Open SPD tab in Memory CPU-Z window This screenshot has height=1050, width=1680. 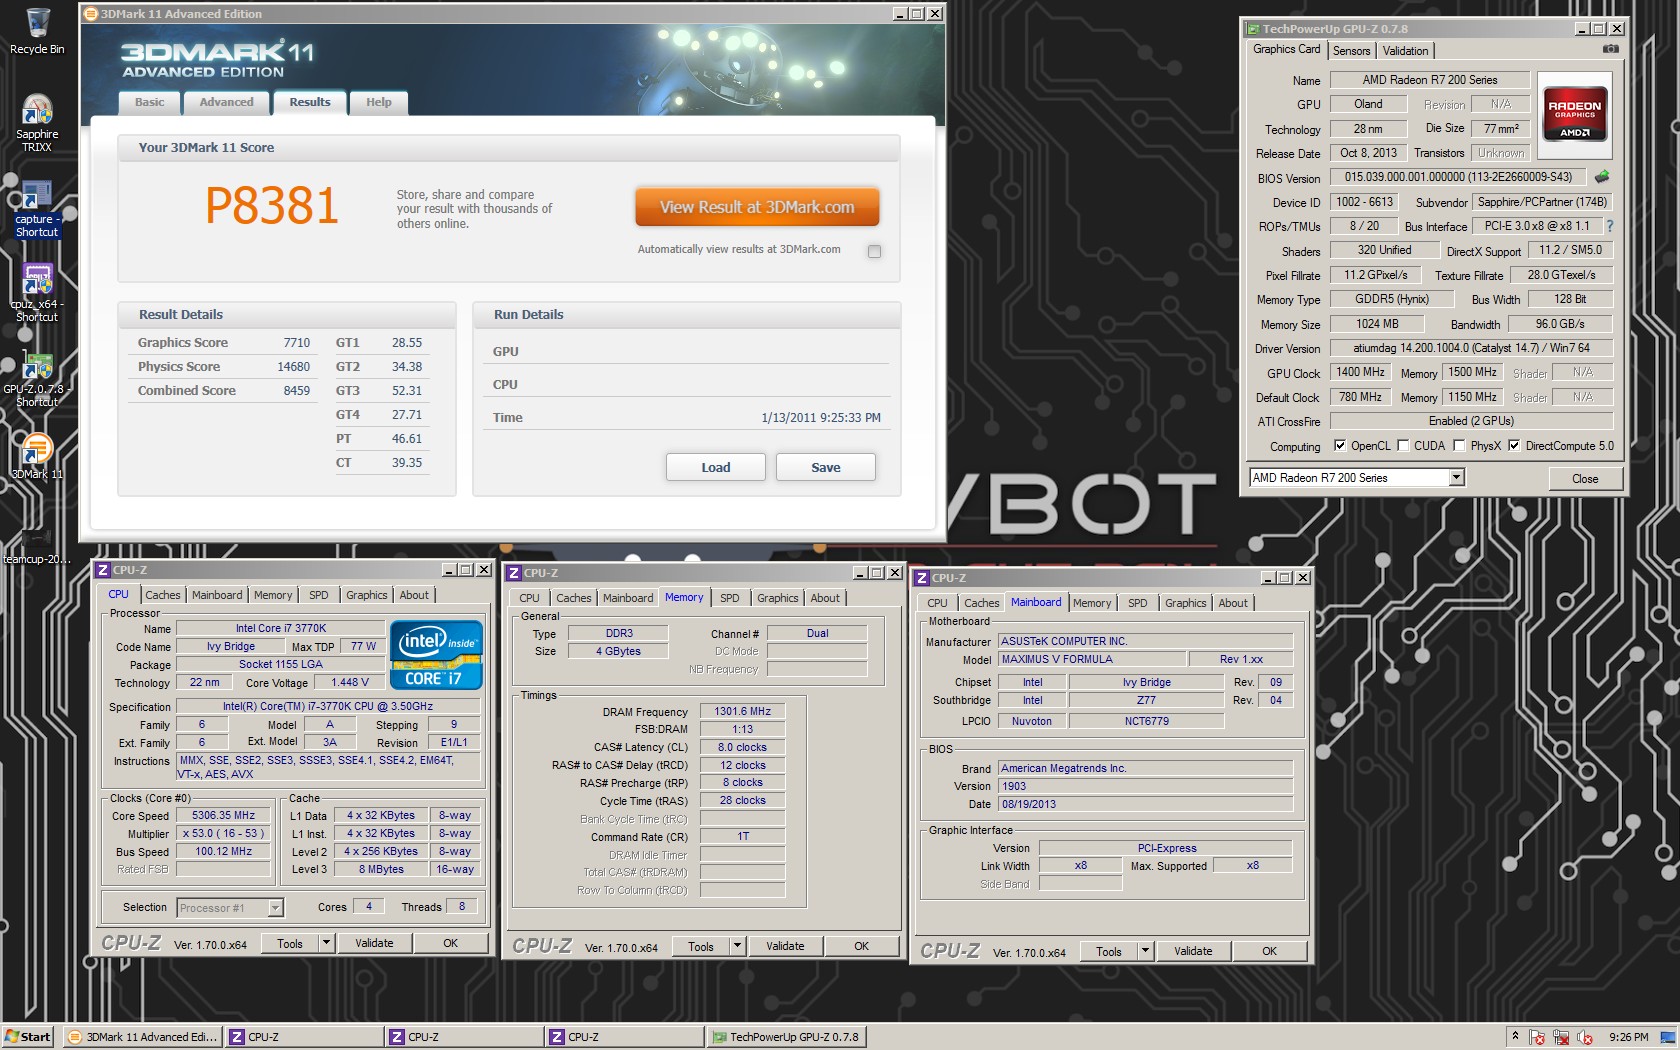tap(730, 598)
